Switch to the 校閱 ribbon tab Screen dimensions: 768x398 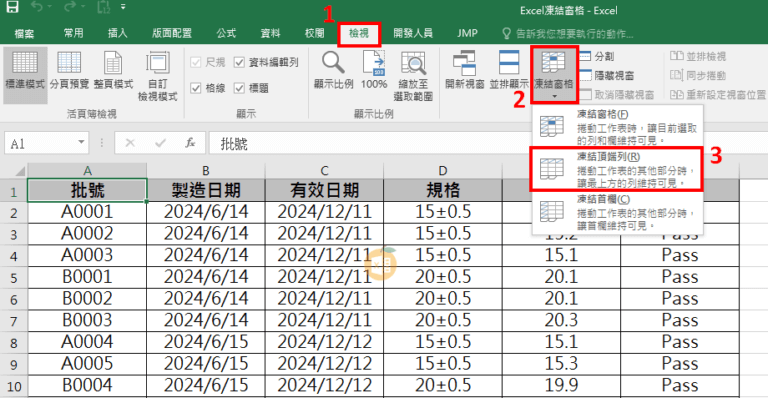(314, 33)
